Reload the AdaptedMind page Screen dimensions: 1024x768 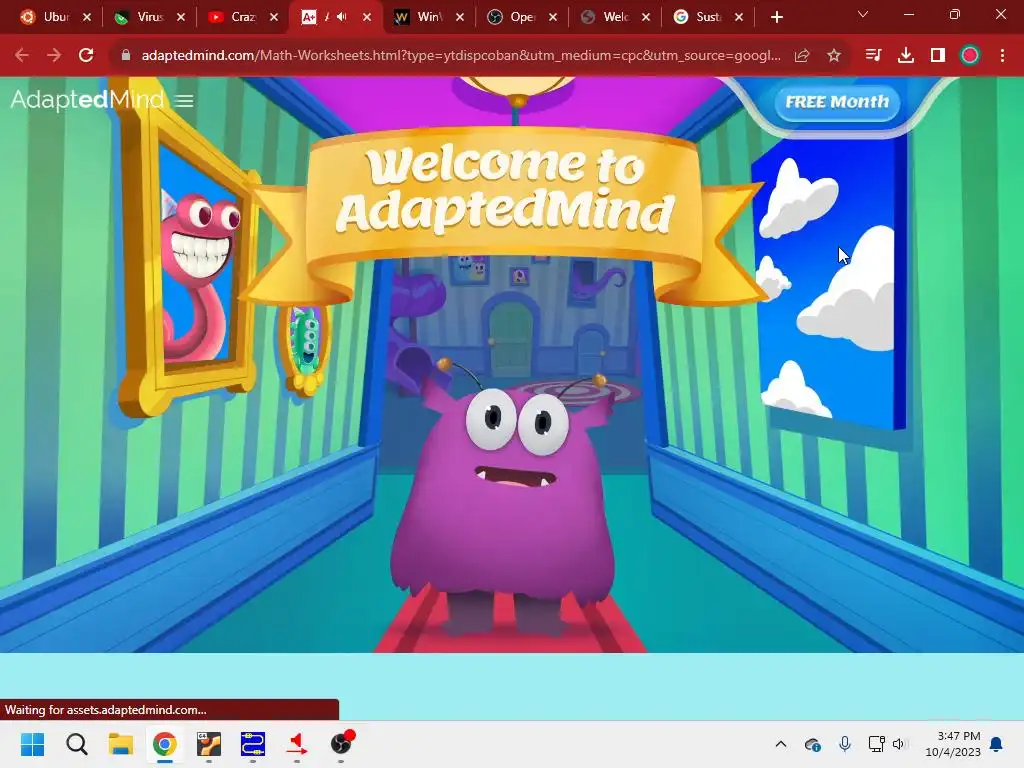tap(86, 56)
